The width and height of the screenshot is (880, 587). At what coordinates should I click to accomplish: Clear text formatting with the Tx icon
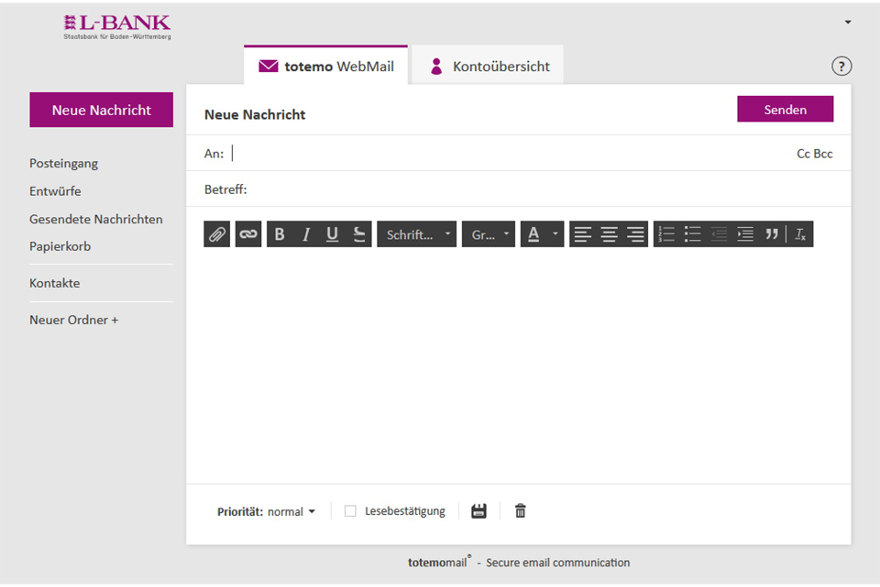point(800,234)
